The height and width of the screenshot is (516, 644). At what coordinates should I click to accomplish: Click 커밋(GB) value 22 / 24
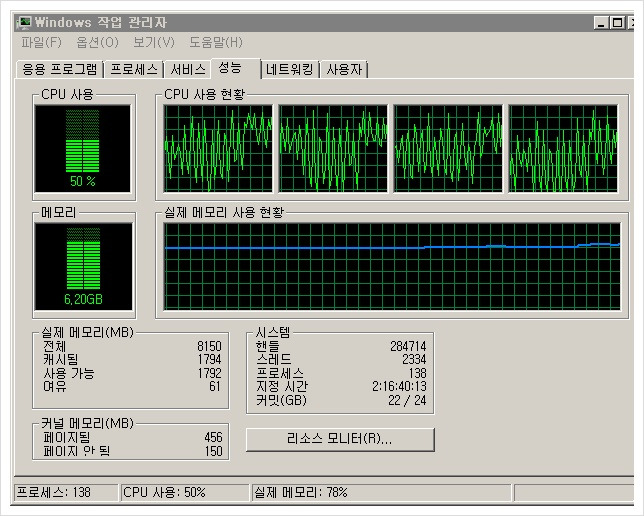click(x=407, y=400)
